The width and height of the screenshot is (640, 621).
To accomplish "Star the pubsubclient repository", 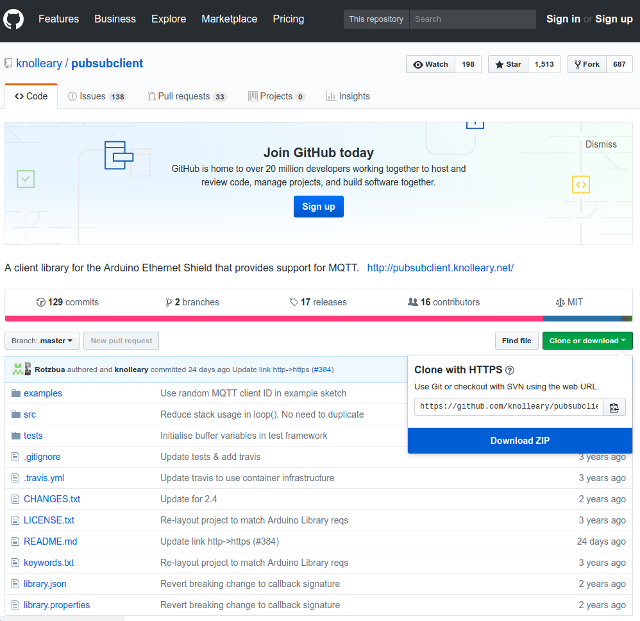I will (x=508, y=64).
